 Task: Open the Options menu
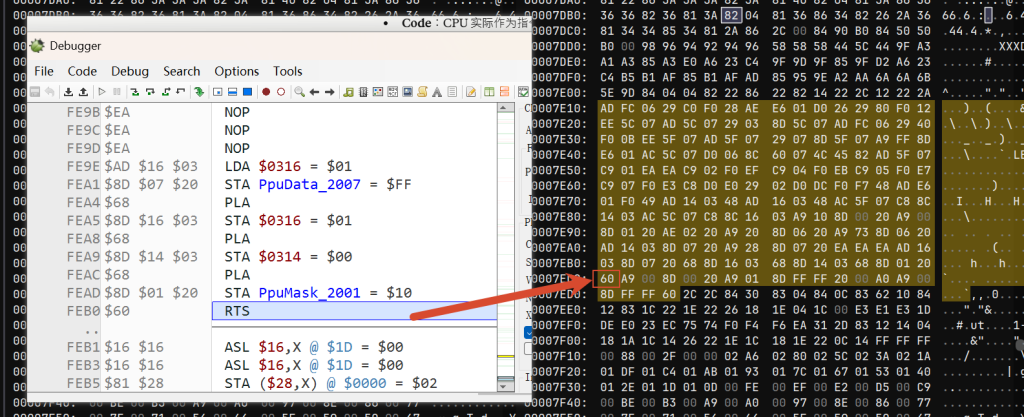236,71
